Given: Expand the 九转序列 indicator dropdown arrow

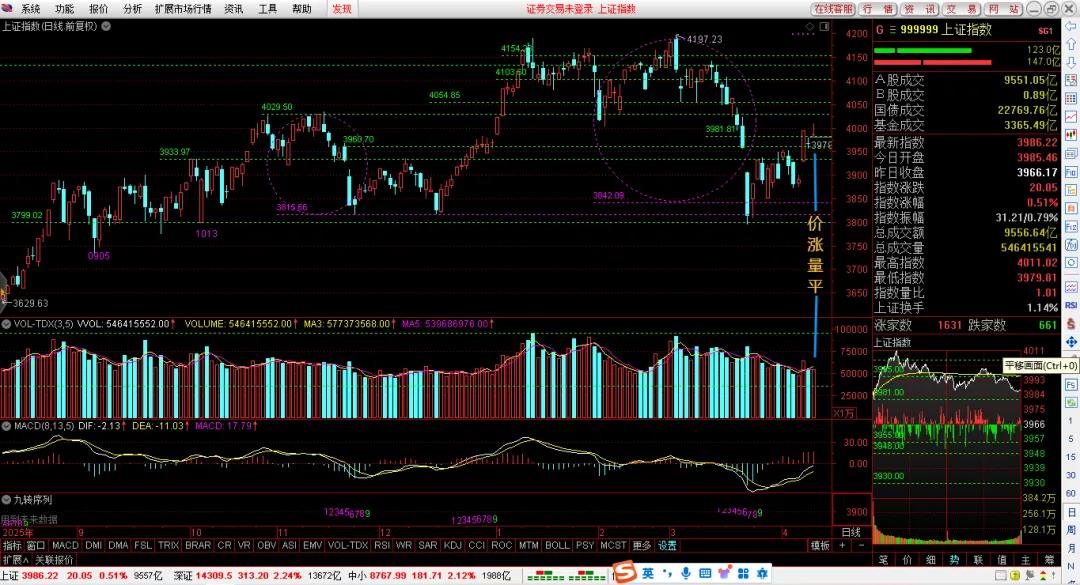Looking at the screenshot, I should pos(6,500).
